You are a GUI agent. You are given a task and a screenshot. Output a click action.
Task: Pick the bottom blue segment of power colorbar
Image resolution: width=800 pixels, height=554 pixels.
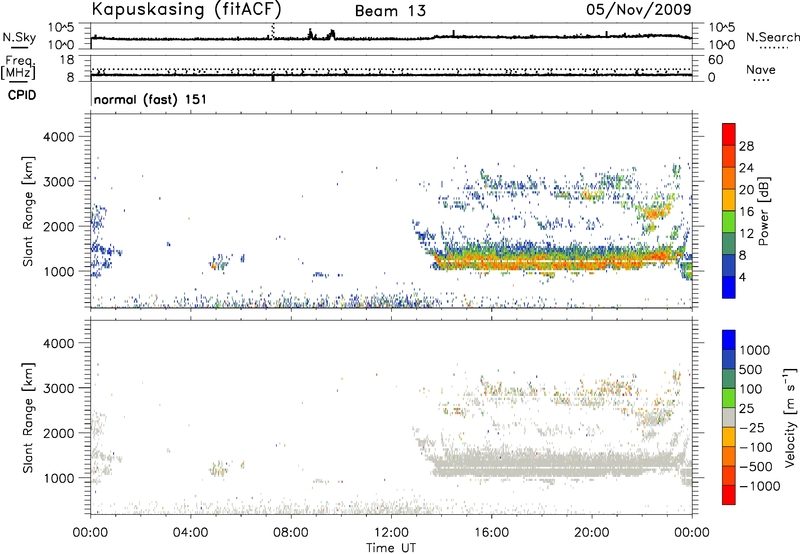point(729,287)
